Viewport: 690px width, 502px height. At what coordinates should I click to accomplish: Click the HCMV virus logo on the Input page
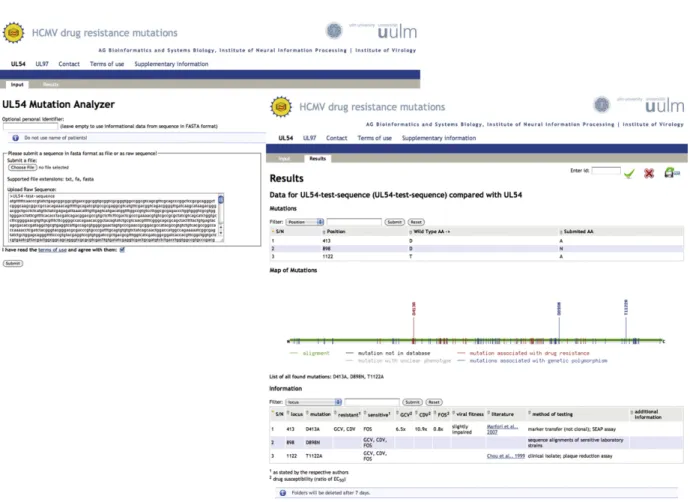tap(13, 33)
